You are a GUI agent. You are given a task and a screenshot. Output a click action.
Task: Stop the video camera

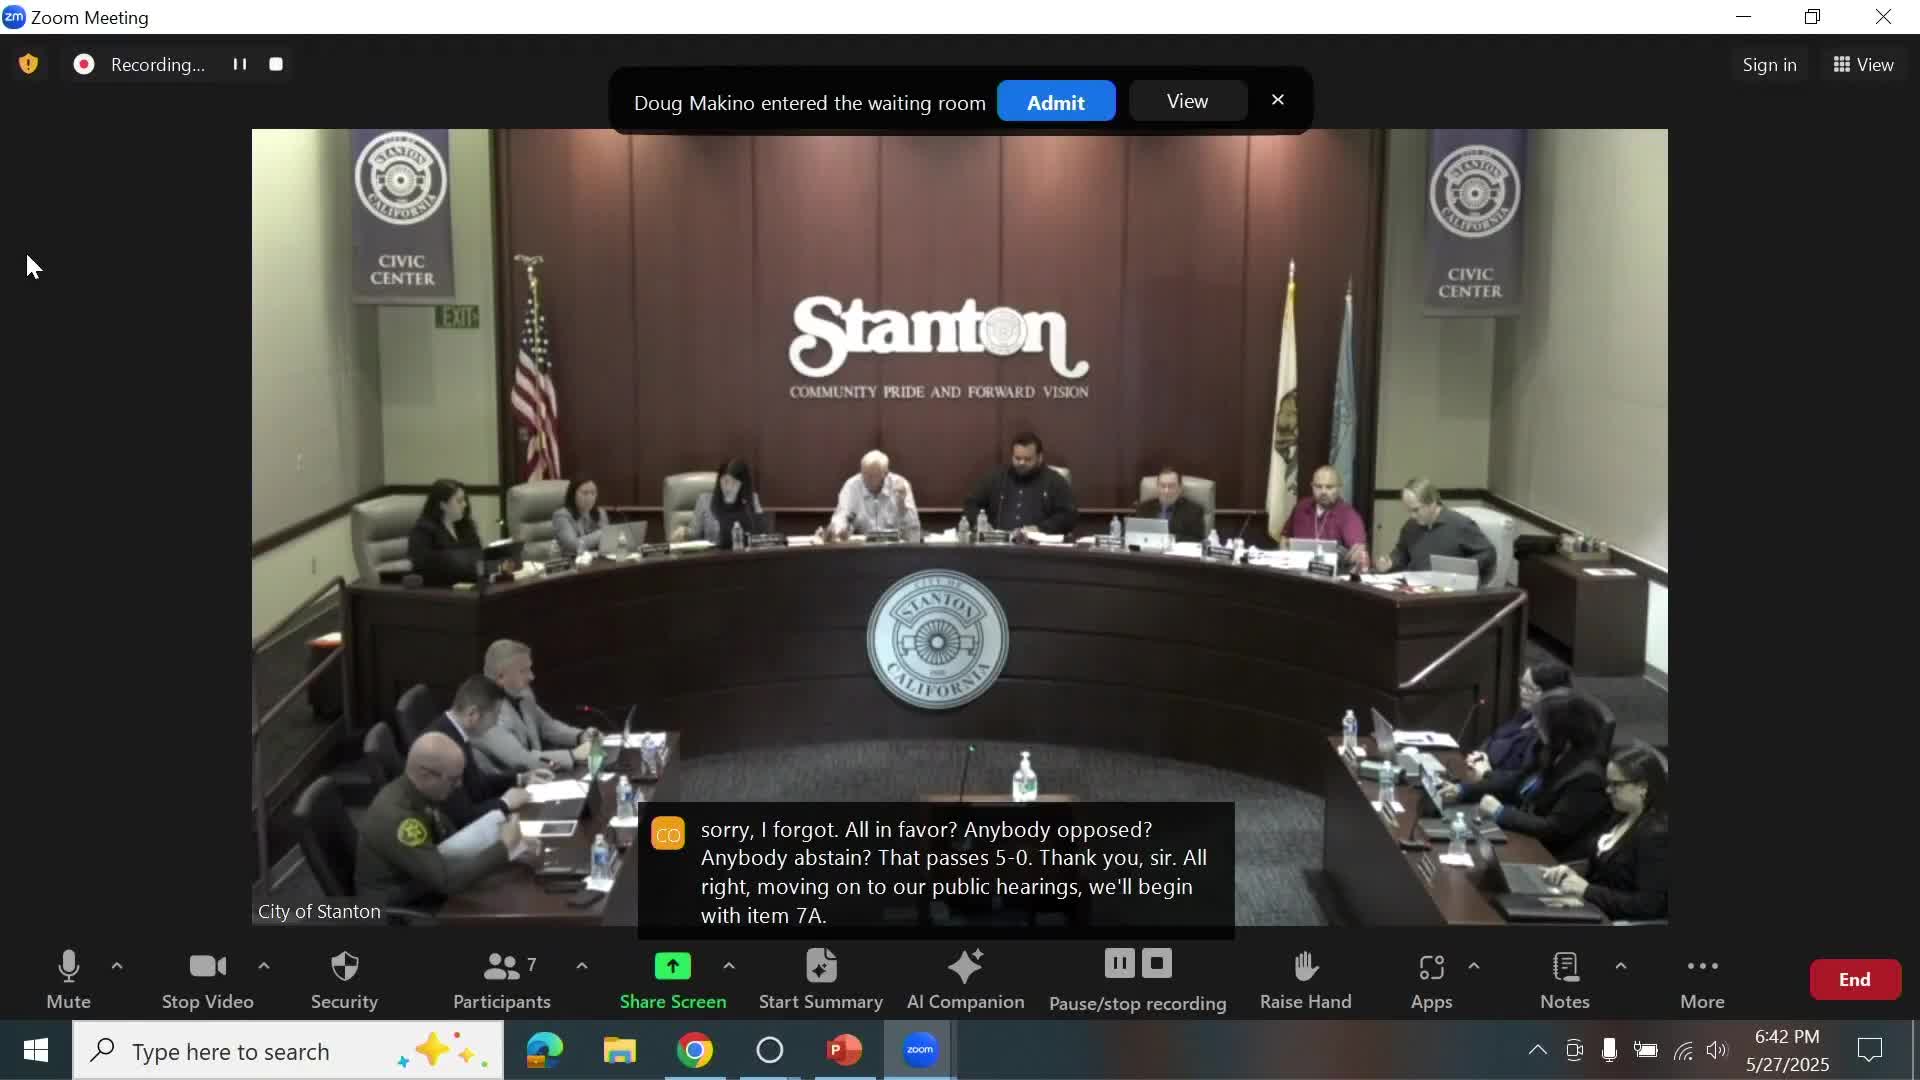[x=206, y=978]
